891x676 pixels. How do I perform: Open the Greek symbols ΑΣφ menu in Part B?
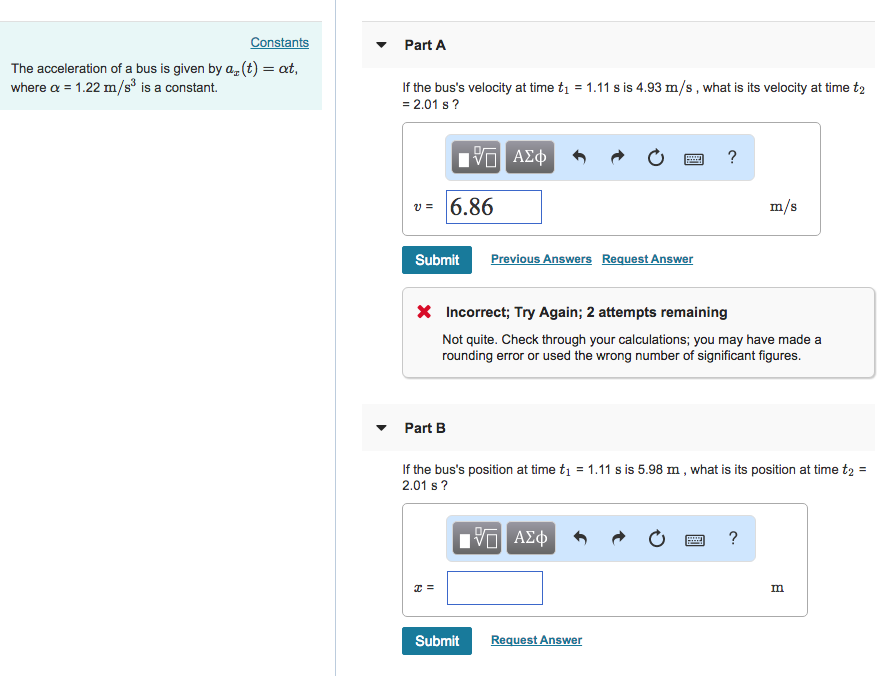[x=530, y=538]
